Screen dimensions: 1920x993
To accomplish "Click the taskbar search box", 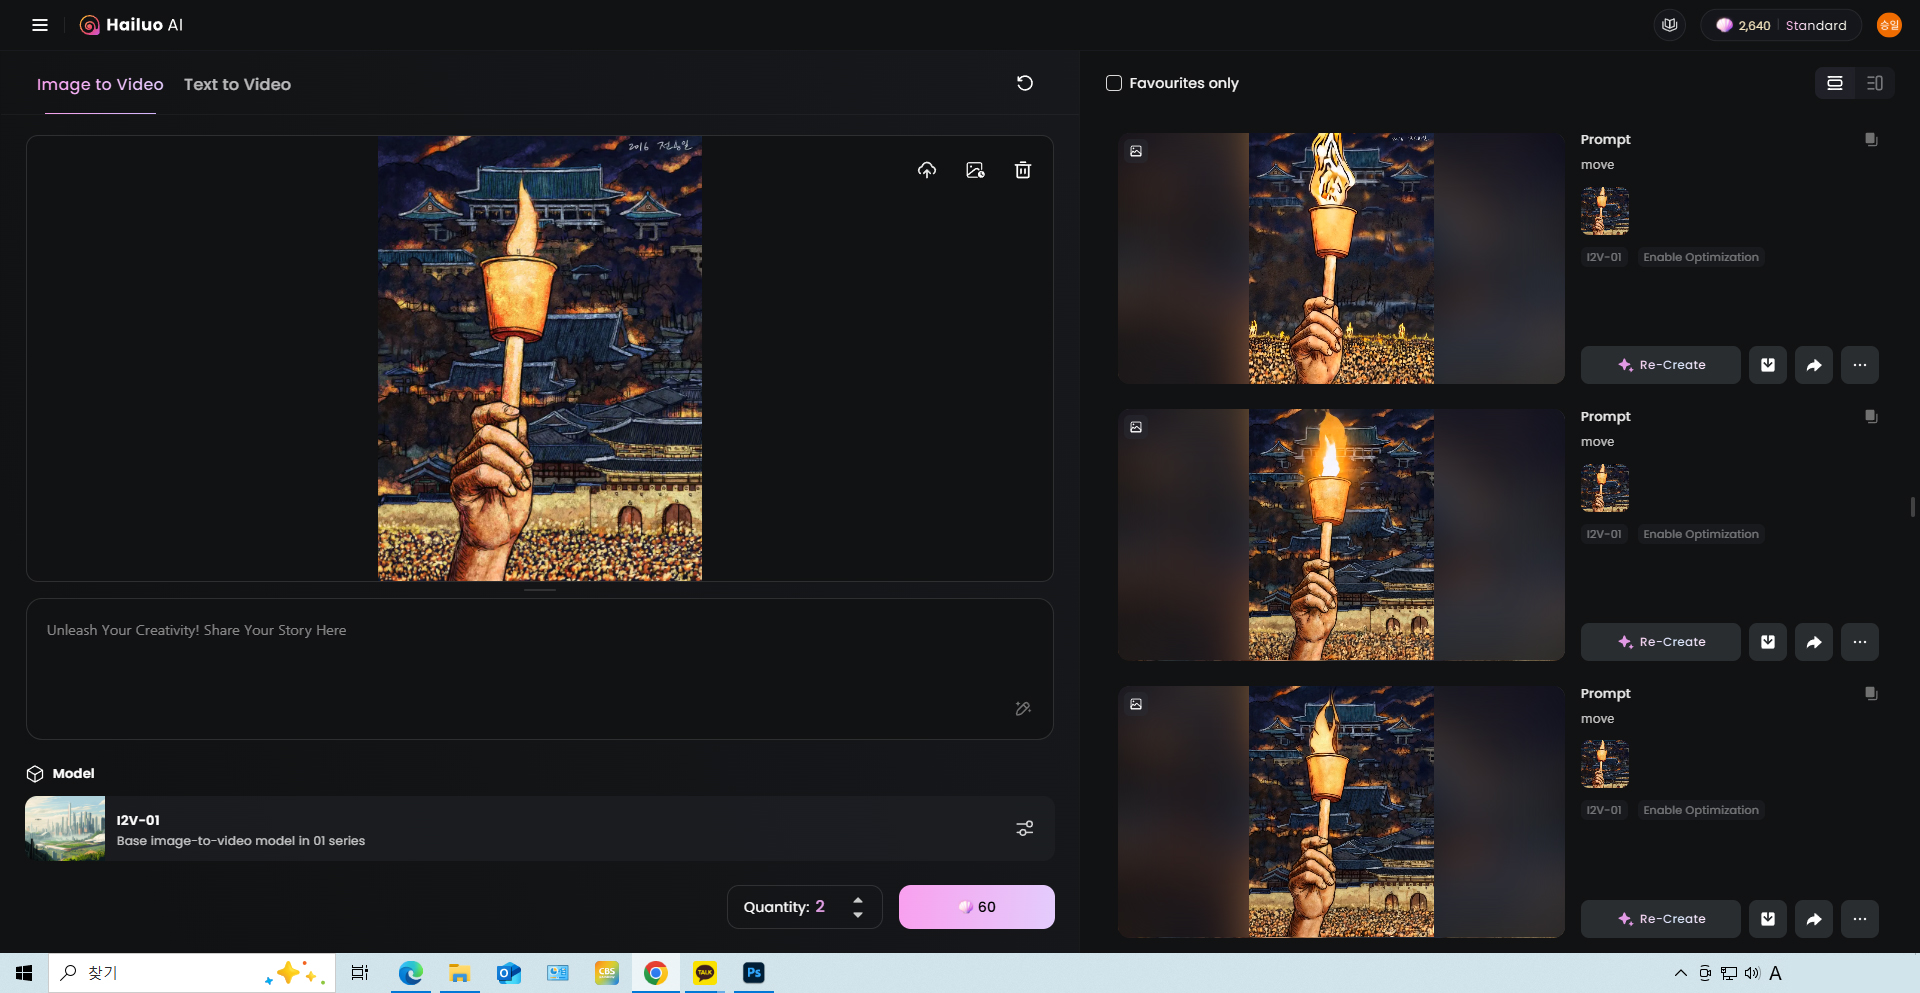I will [192, 973].
